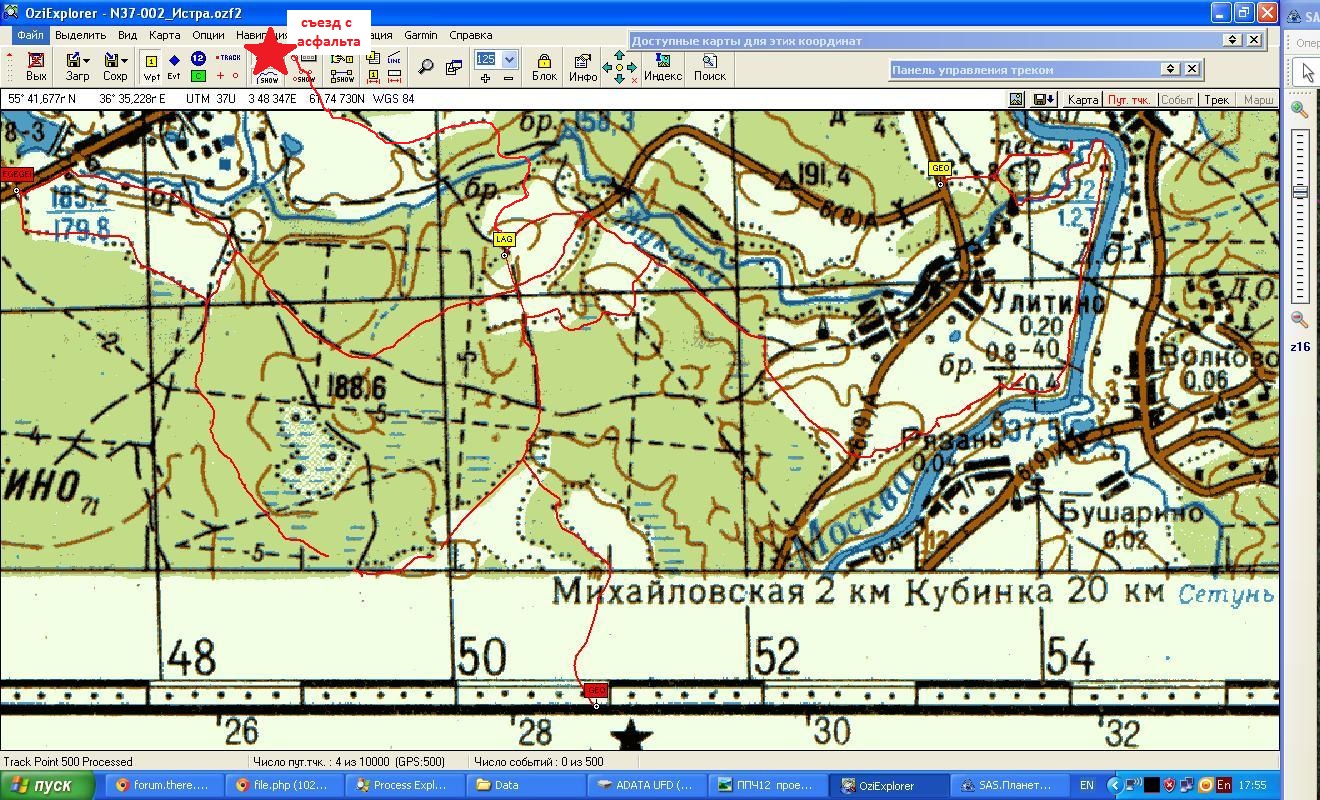Image resolution: width=1320 pixels, height=800 pixels.
Task: Switch to SAS.Планета in the taskbar
Action: (996, 785)
